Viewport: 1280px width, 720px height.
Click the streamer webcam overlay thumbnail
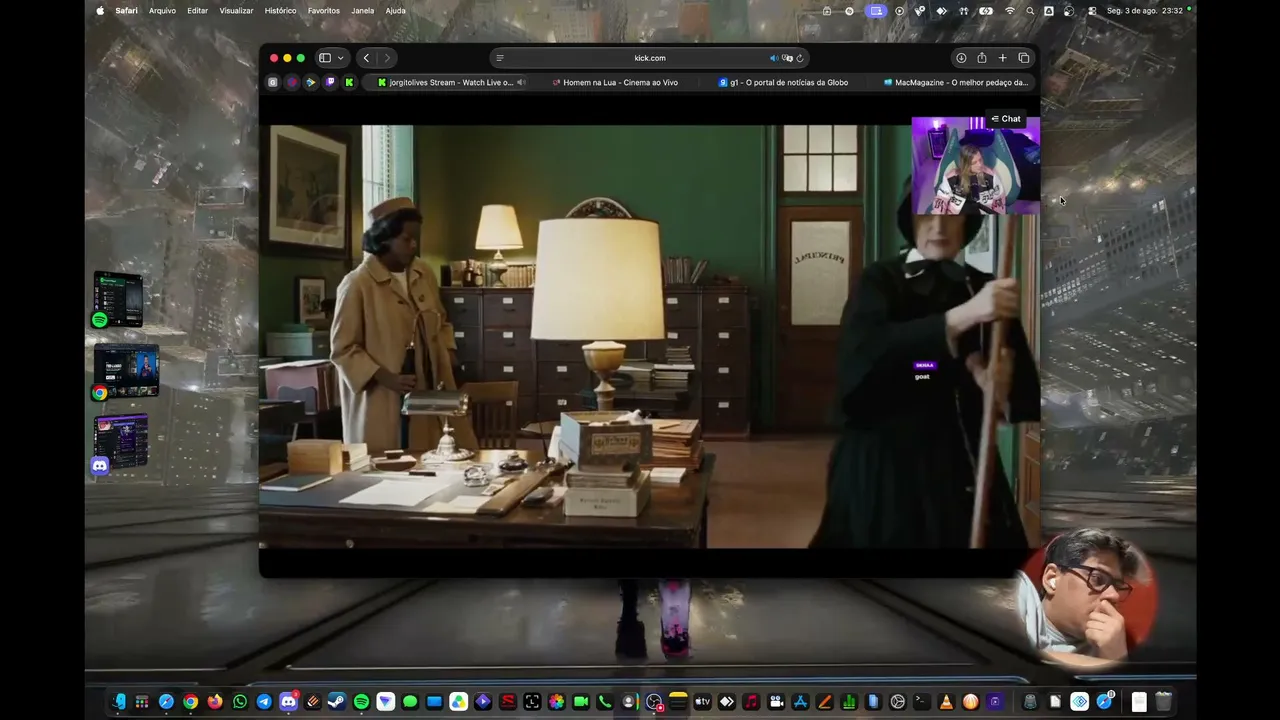coord(975,166)
